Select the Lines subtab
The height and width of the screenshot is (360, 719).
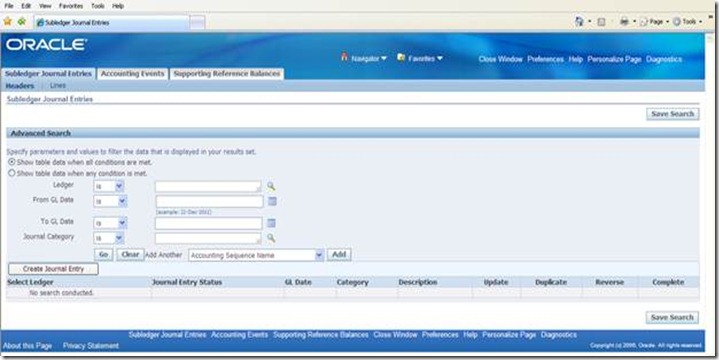click(58, 86)
